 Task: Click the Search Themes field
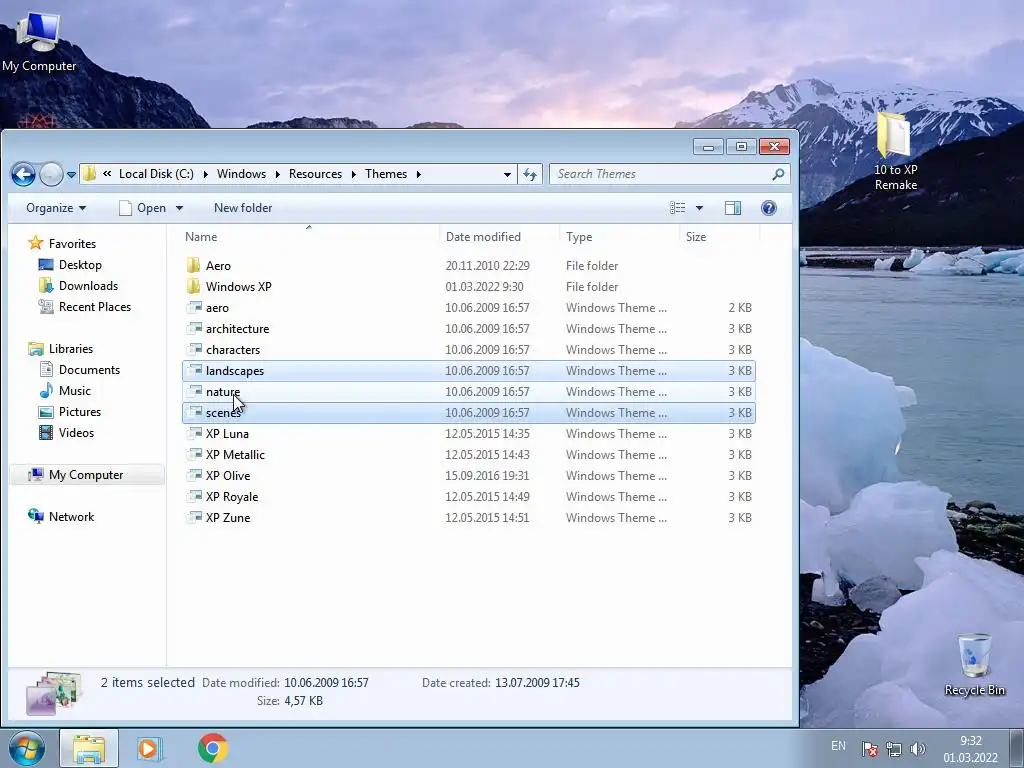660,174
